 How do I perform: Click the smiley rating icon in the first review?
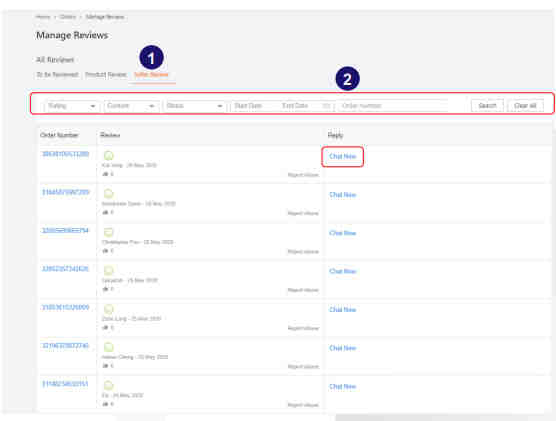tap(109, 155)
